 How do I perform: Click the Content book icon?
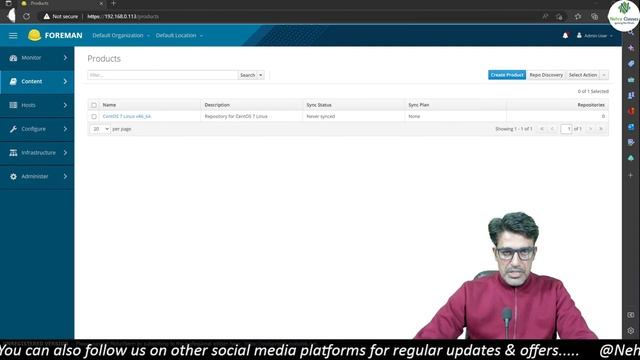pyautogui.click(x=13, y=82)
